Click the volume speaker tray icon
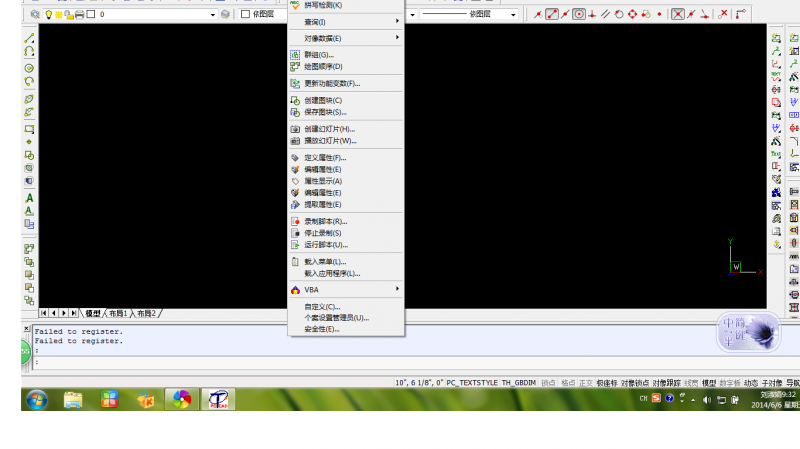Image resolution: width=800 pixels, height=449 pixels. 707,400
